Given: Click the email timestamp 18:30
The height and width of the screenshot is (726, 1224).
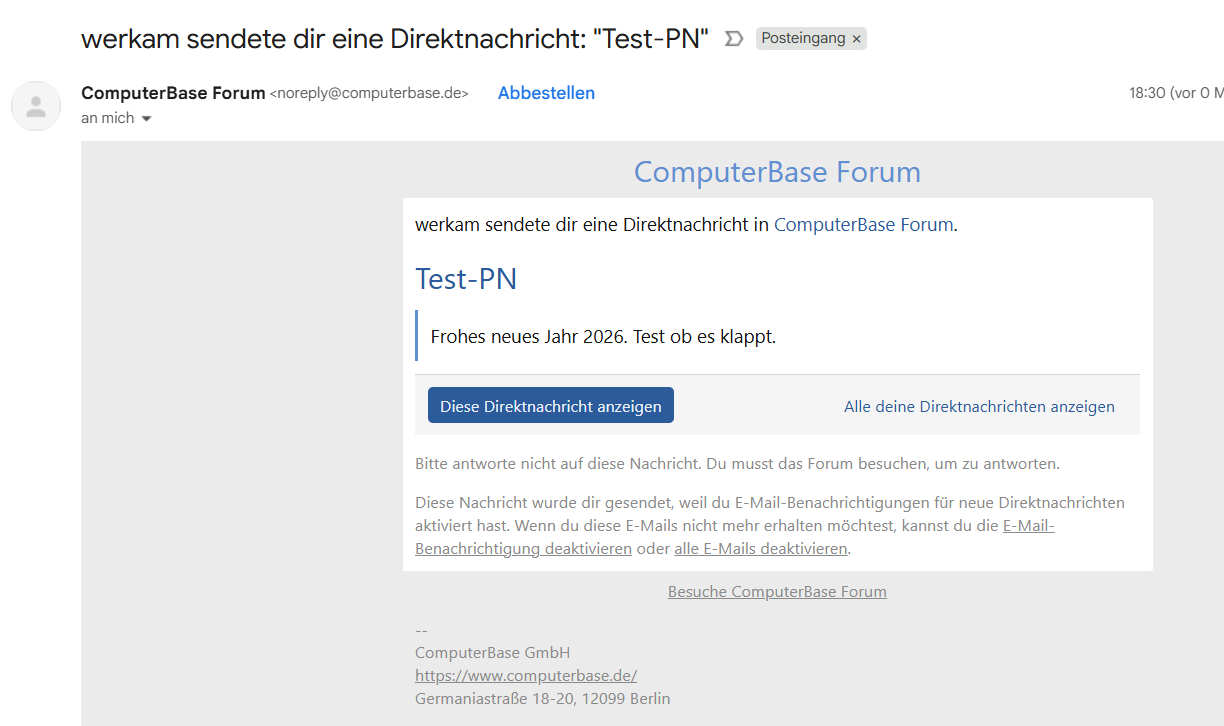Looking at the screenshot, I should click(x=1147, y=93).
